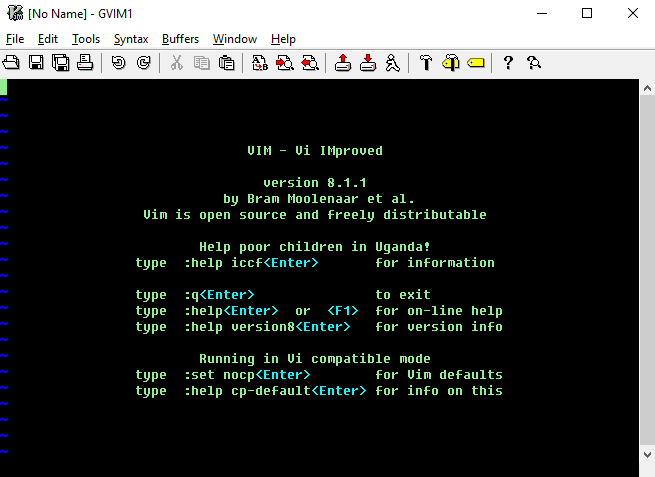This screenshot has height=477, width=655.
Task: Run Make with hammer icon
Action: pyautogui.click(x=426, y=63)
